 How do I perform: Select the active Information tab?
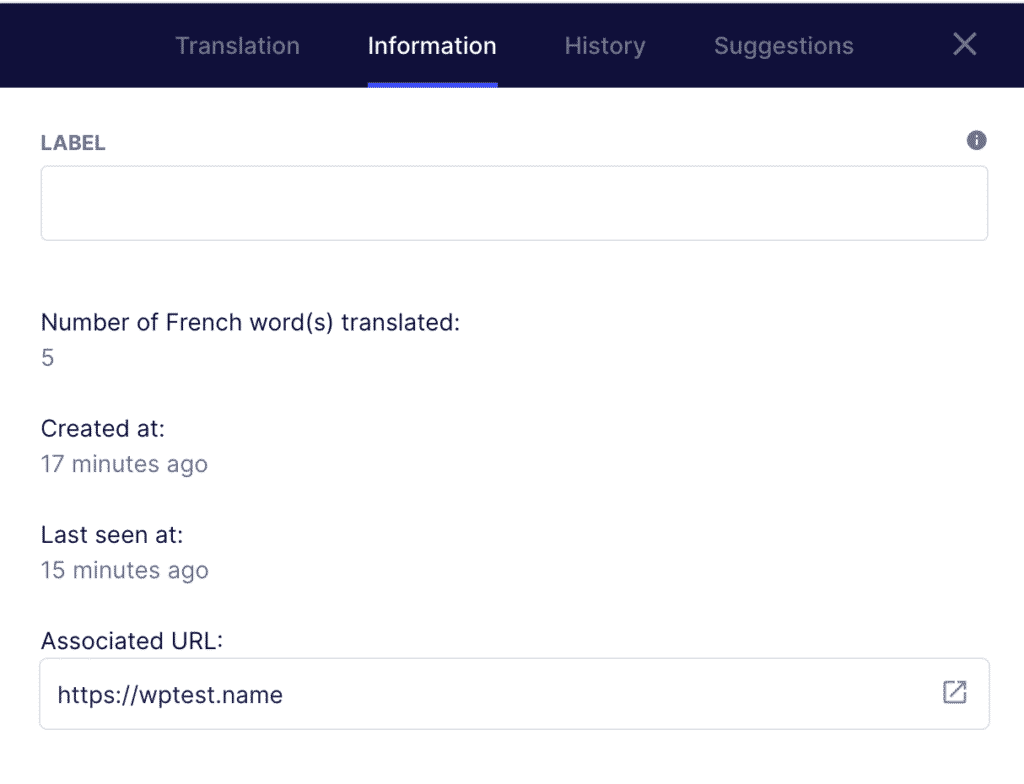(432, 45)
